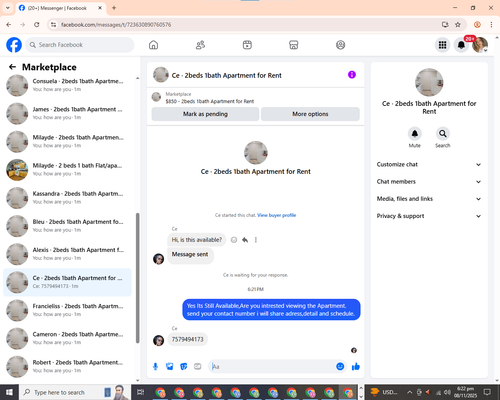Open the Friends icon in top navigation
Image resolution: width=500 pixels, height=400 pixels.
pos(200,45)
